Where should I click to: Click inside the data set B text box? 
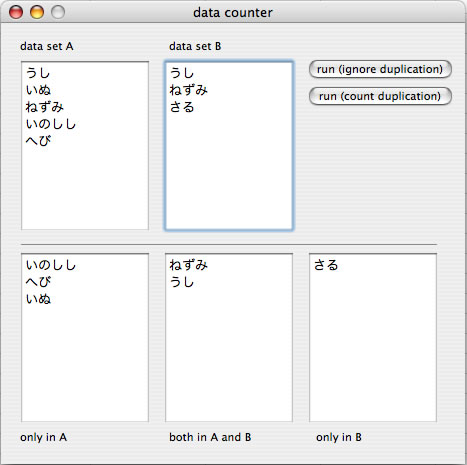(229, 146)
